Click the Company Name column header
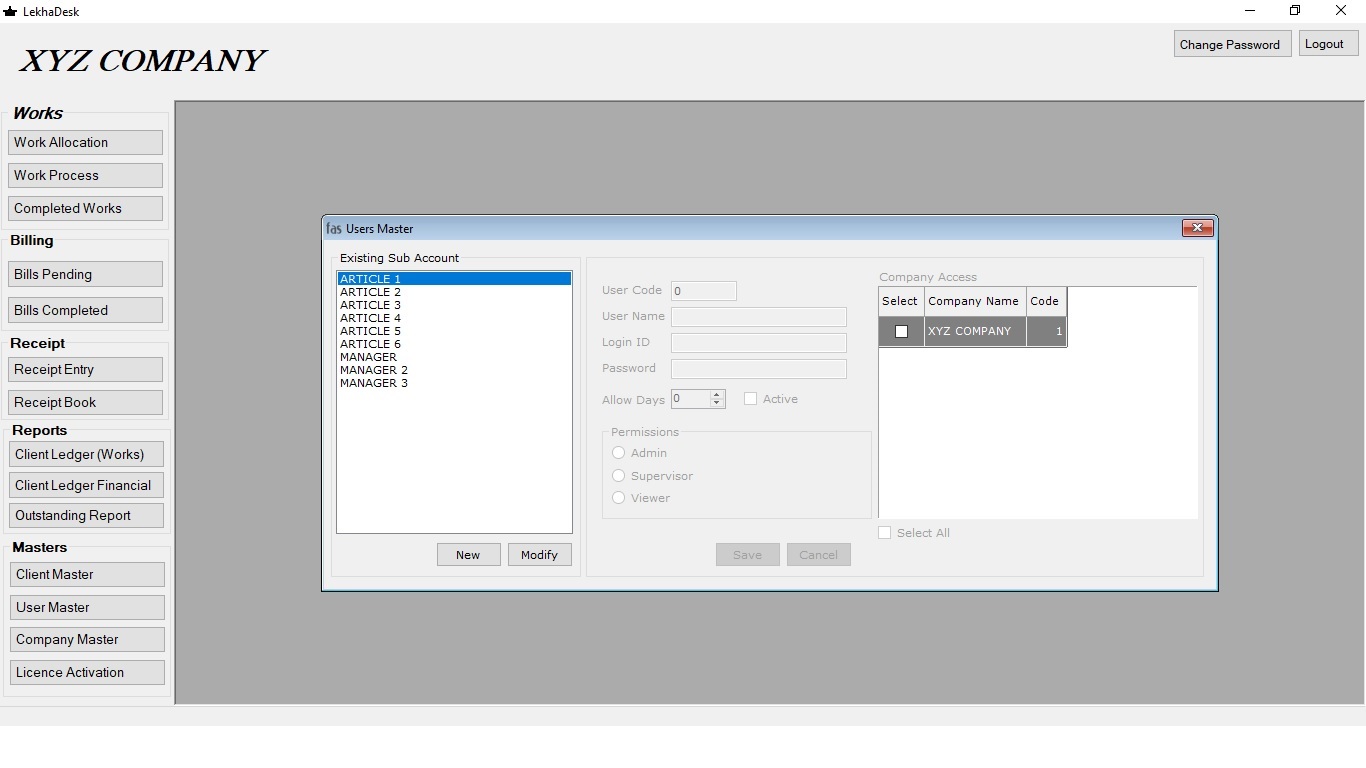1366x768 pixels. tap(975, 301)
